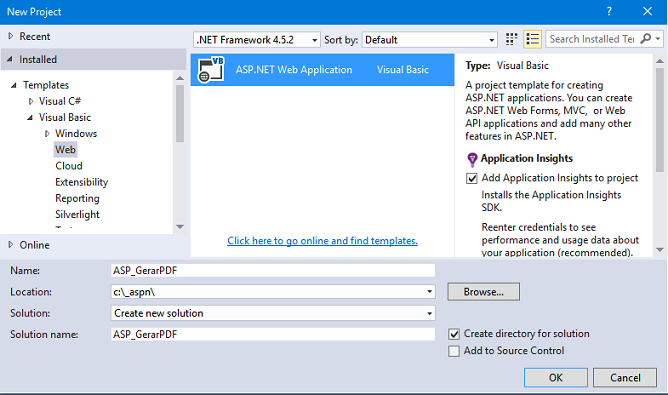Click the Cancel button

[625, 378]
